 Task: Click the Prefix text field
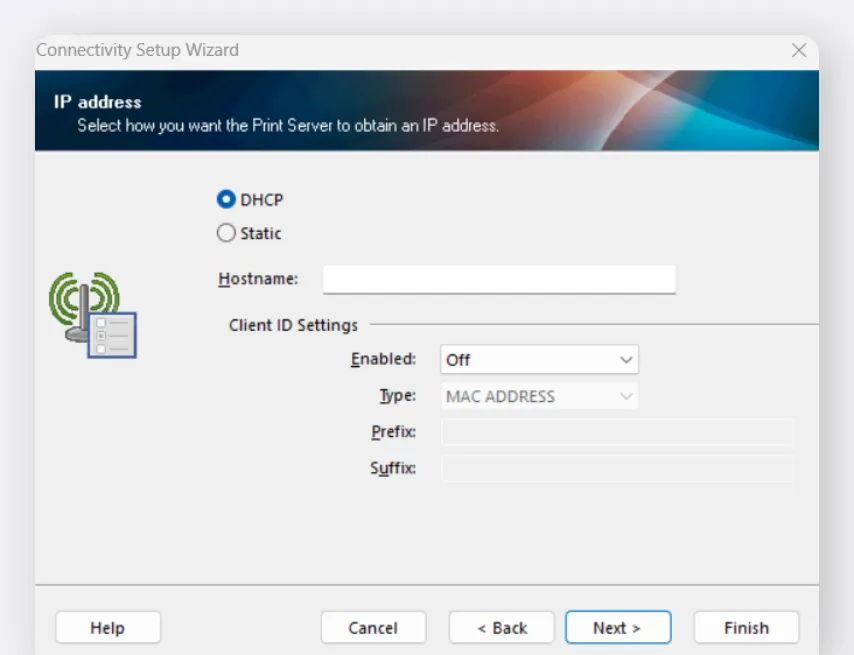coord(617,432)
